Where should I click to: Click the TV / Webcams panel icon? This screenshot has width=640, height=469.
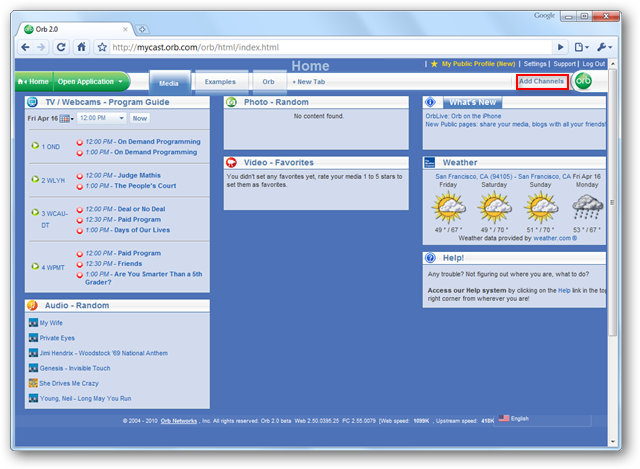click(32, 102)
